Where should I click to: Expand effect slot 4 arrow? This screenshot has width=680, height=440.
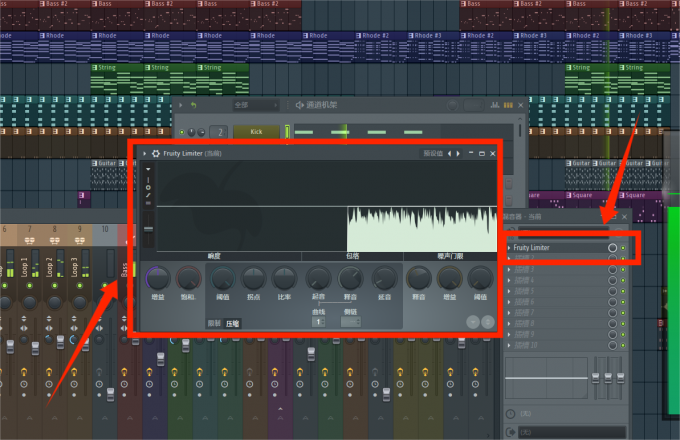pos(509,280)
